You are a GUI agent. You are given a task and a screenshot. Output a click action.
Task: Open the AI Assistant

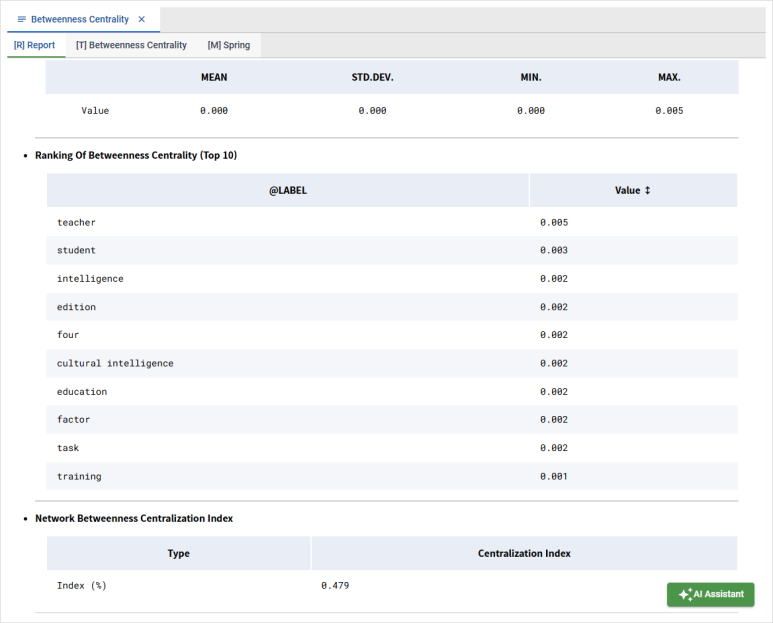pyautogui.click(x=710, y=594)
